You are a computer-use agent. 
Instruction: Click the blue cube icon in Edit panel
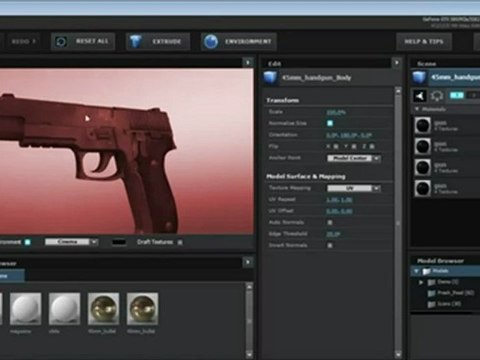point(270,77)
